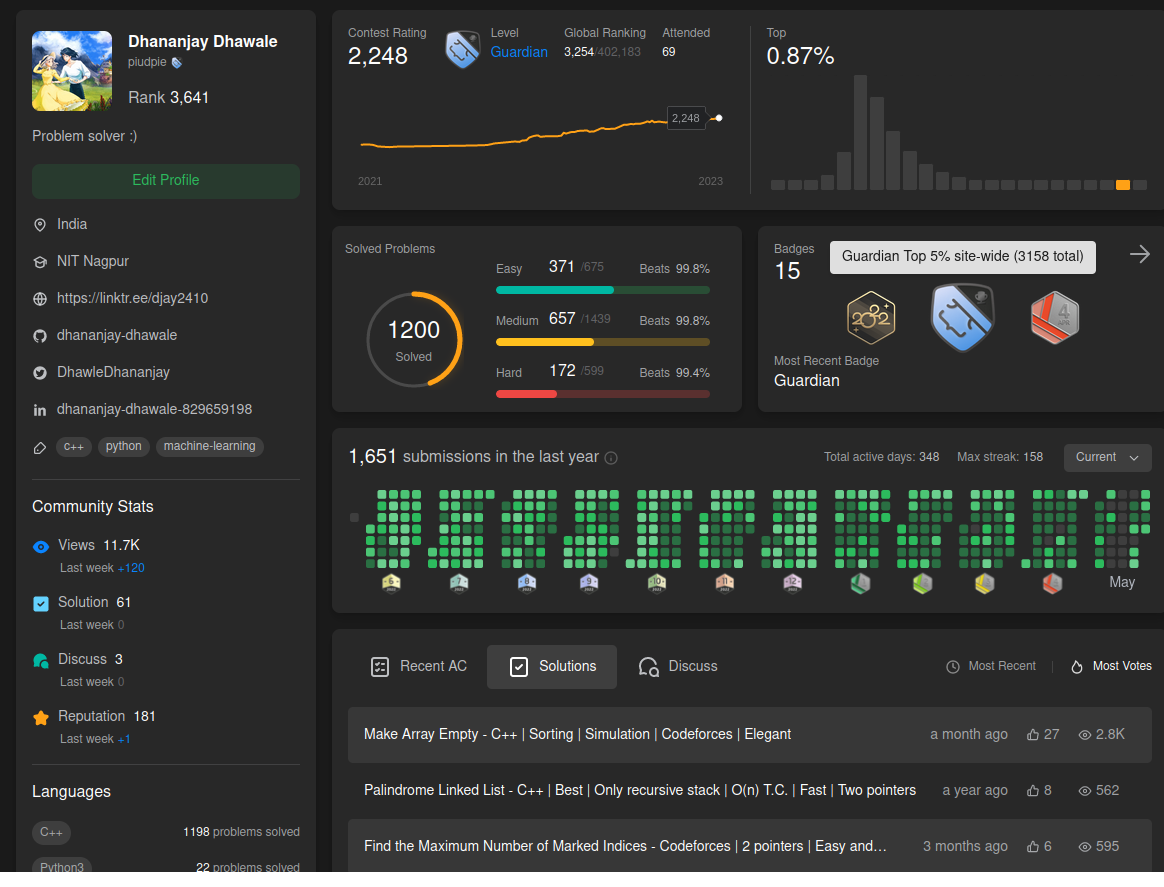
Task: Expand the skill tags row
Action: 39,447
